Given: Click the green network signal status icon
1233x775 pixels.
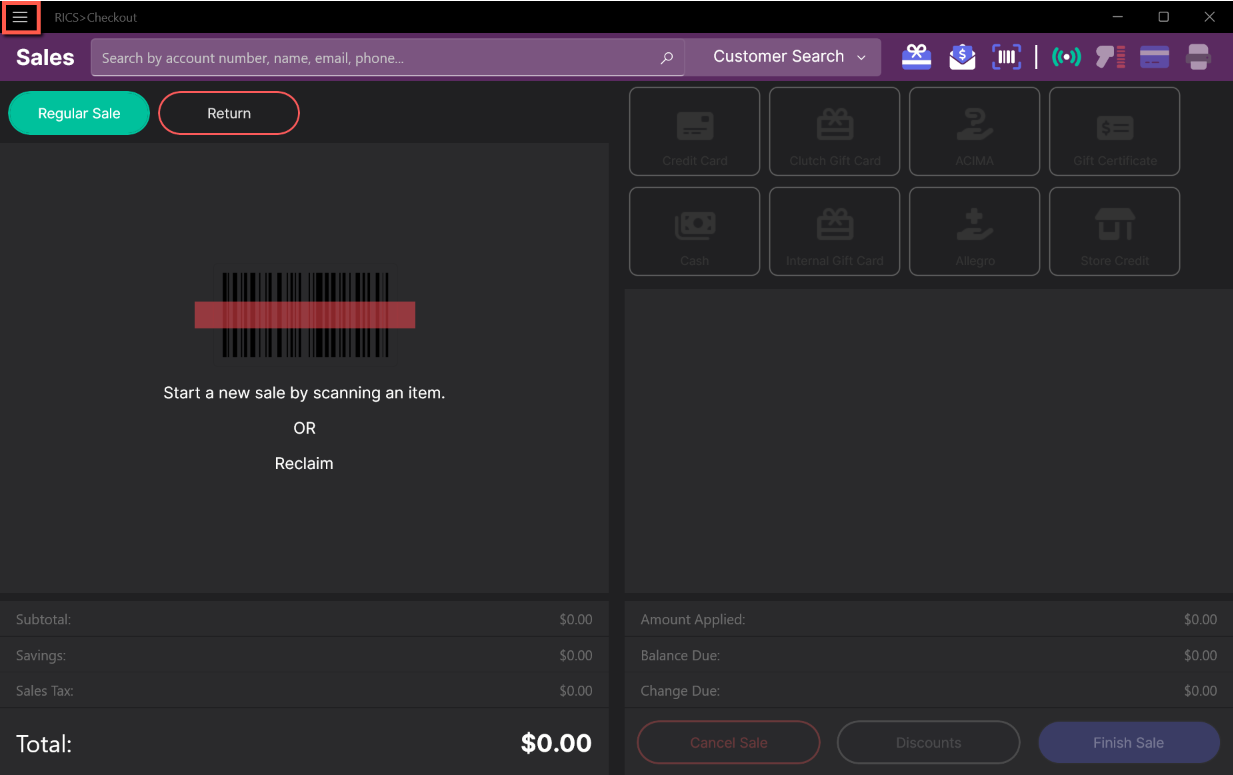Looking at the screenshot, I should (x=1066, y=57).
